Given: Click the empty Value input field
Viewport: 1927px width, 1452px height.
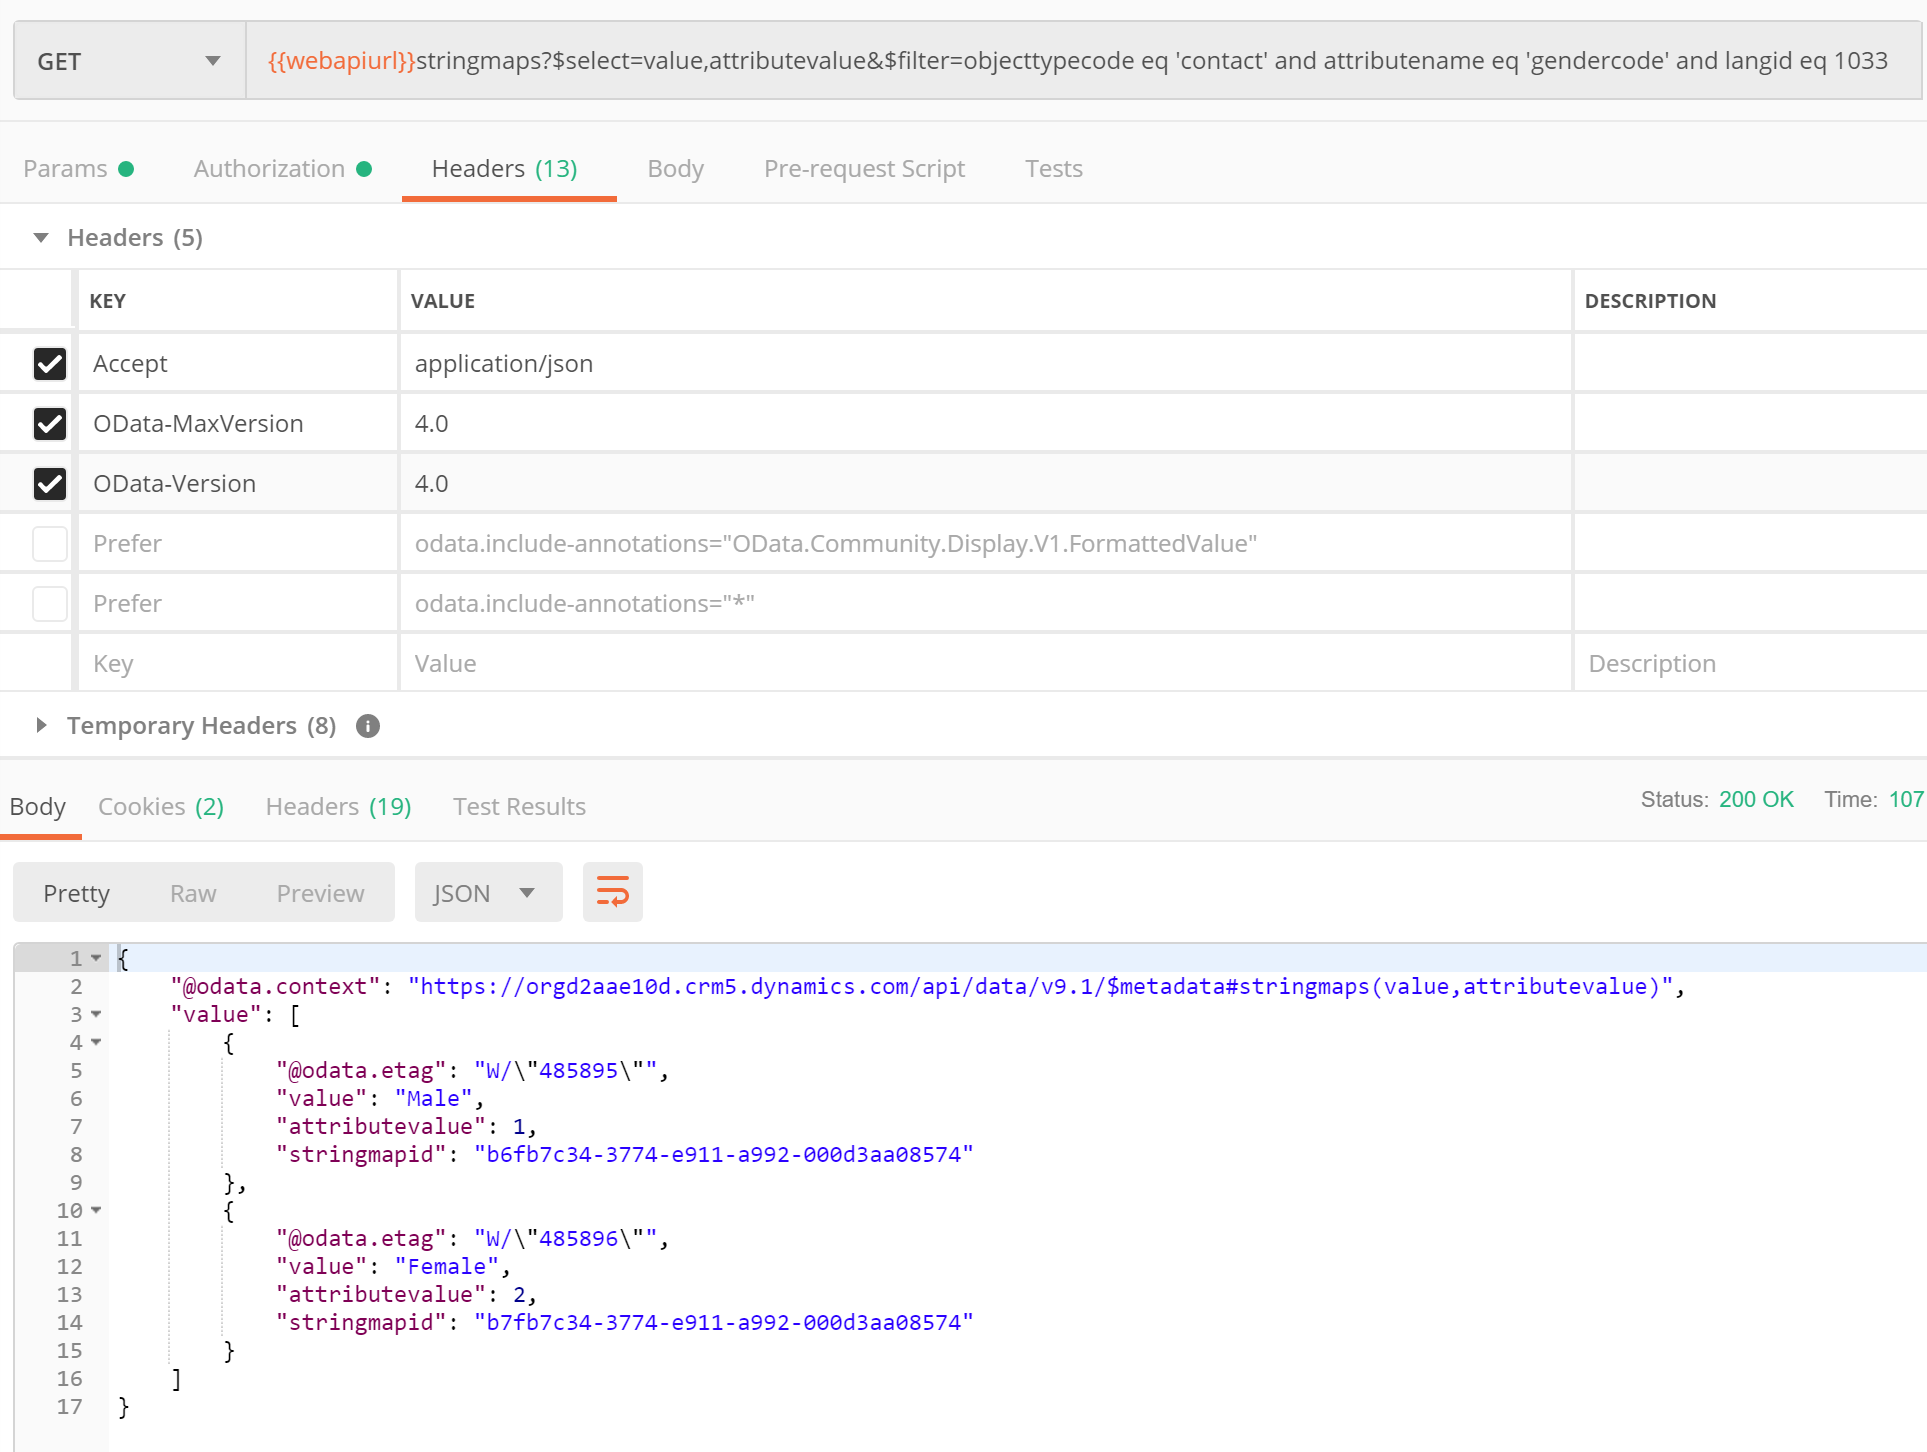Looking at the screenshot, I should [x=985, y=663].
